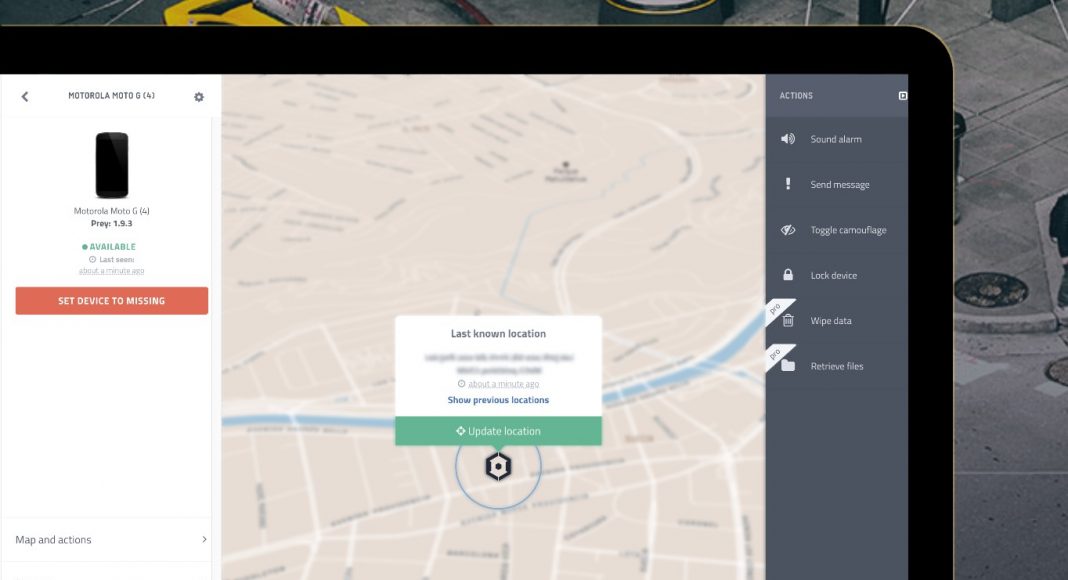Click the 'Motorola Moto G (4)' name below phone image
This screenshot has height=580, width=1068.
click(x=112, y=211)
